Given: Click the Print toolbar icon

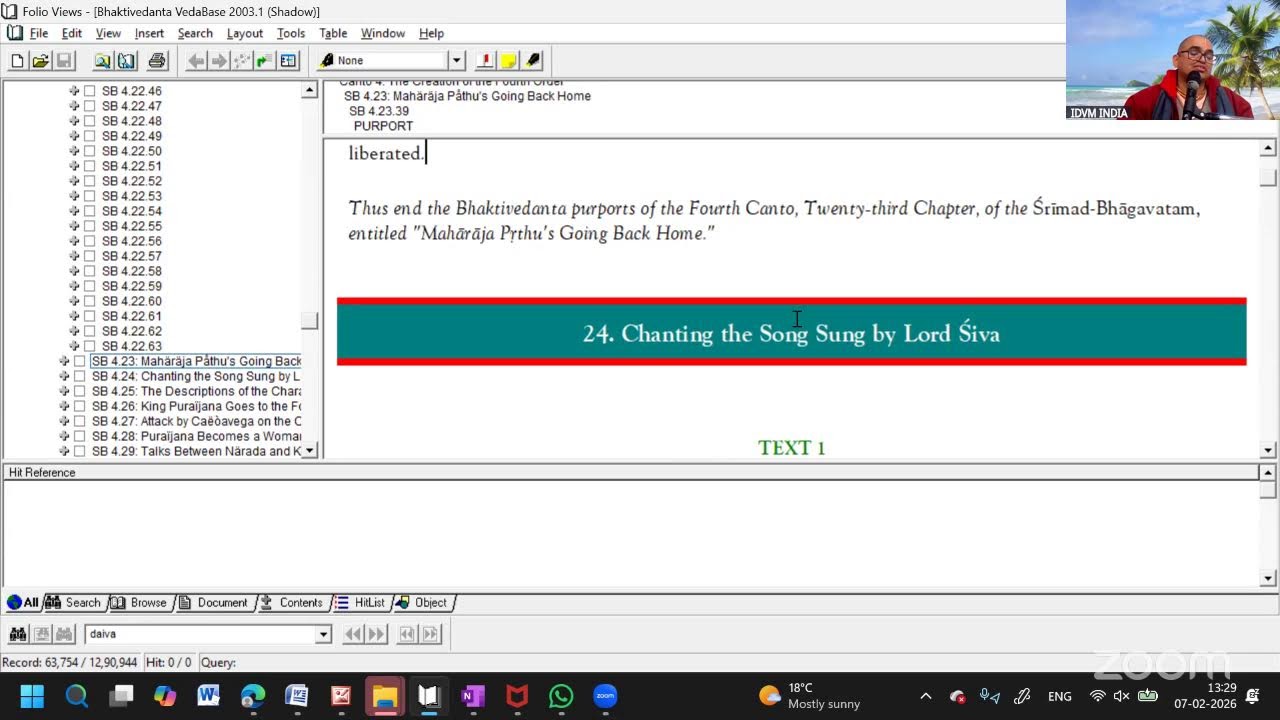Looking at the screenshot, I should click(157, 61).
